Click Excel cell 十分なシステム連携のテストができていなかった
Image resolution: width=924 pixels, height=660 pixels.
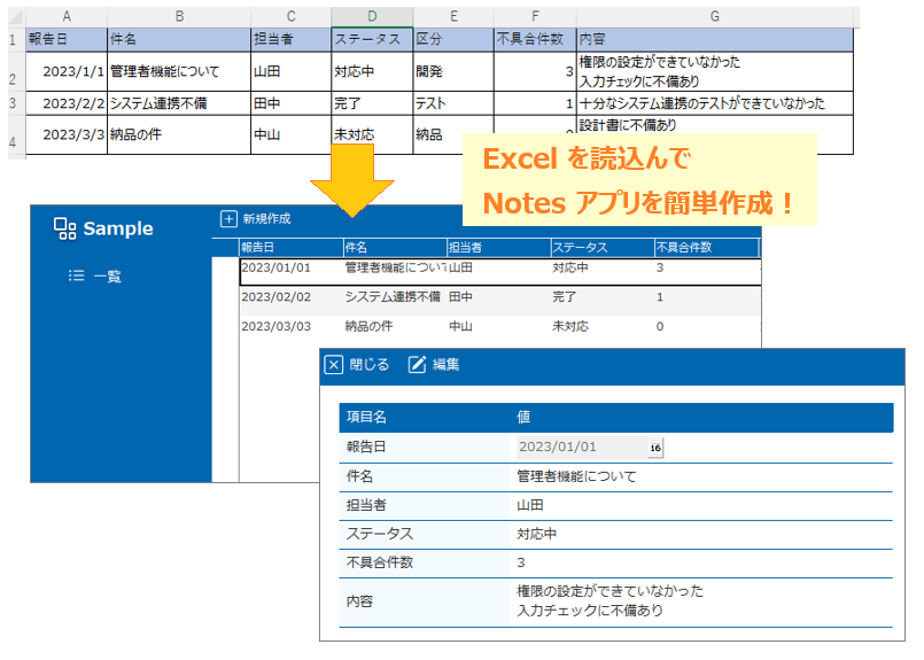(x=714, y=103)
